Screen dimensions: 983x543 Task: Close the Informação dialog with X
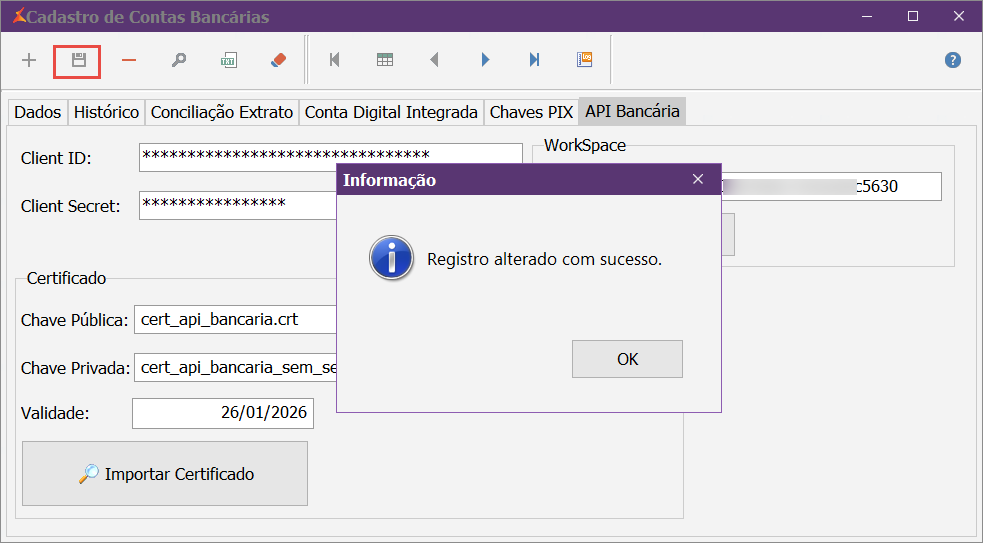698,180
